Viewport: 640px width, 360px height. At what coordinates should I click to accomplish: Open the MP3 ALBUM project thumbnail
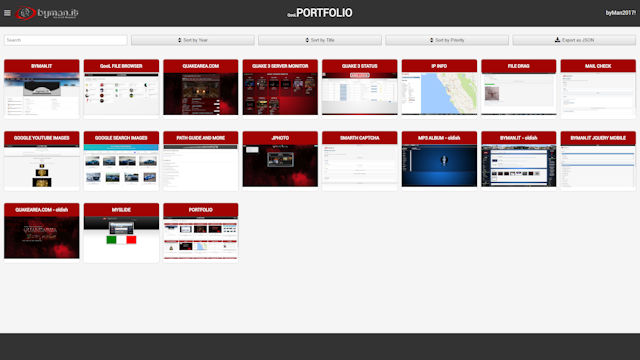439,166
